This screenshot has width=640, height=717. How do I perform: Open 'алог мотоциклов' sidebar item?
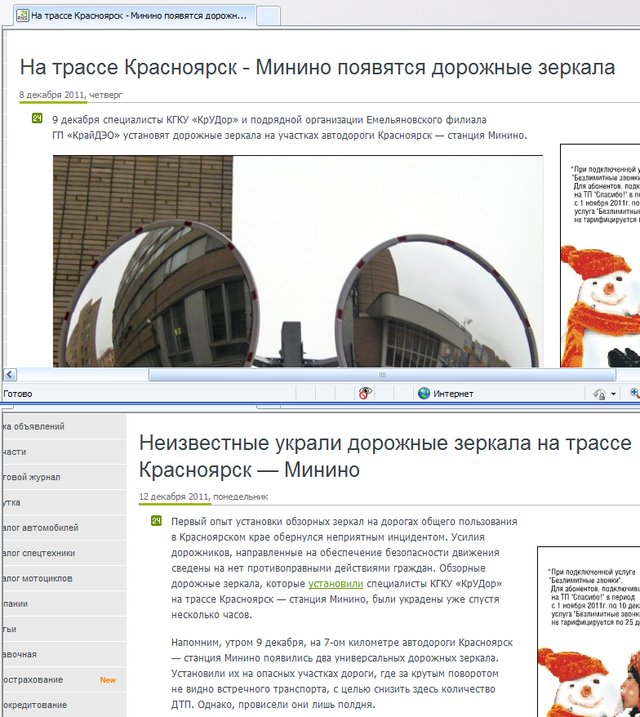pos(39,578)
